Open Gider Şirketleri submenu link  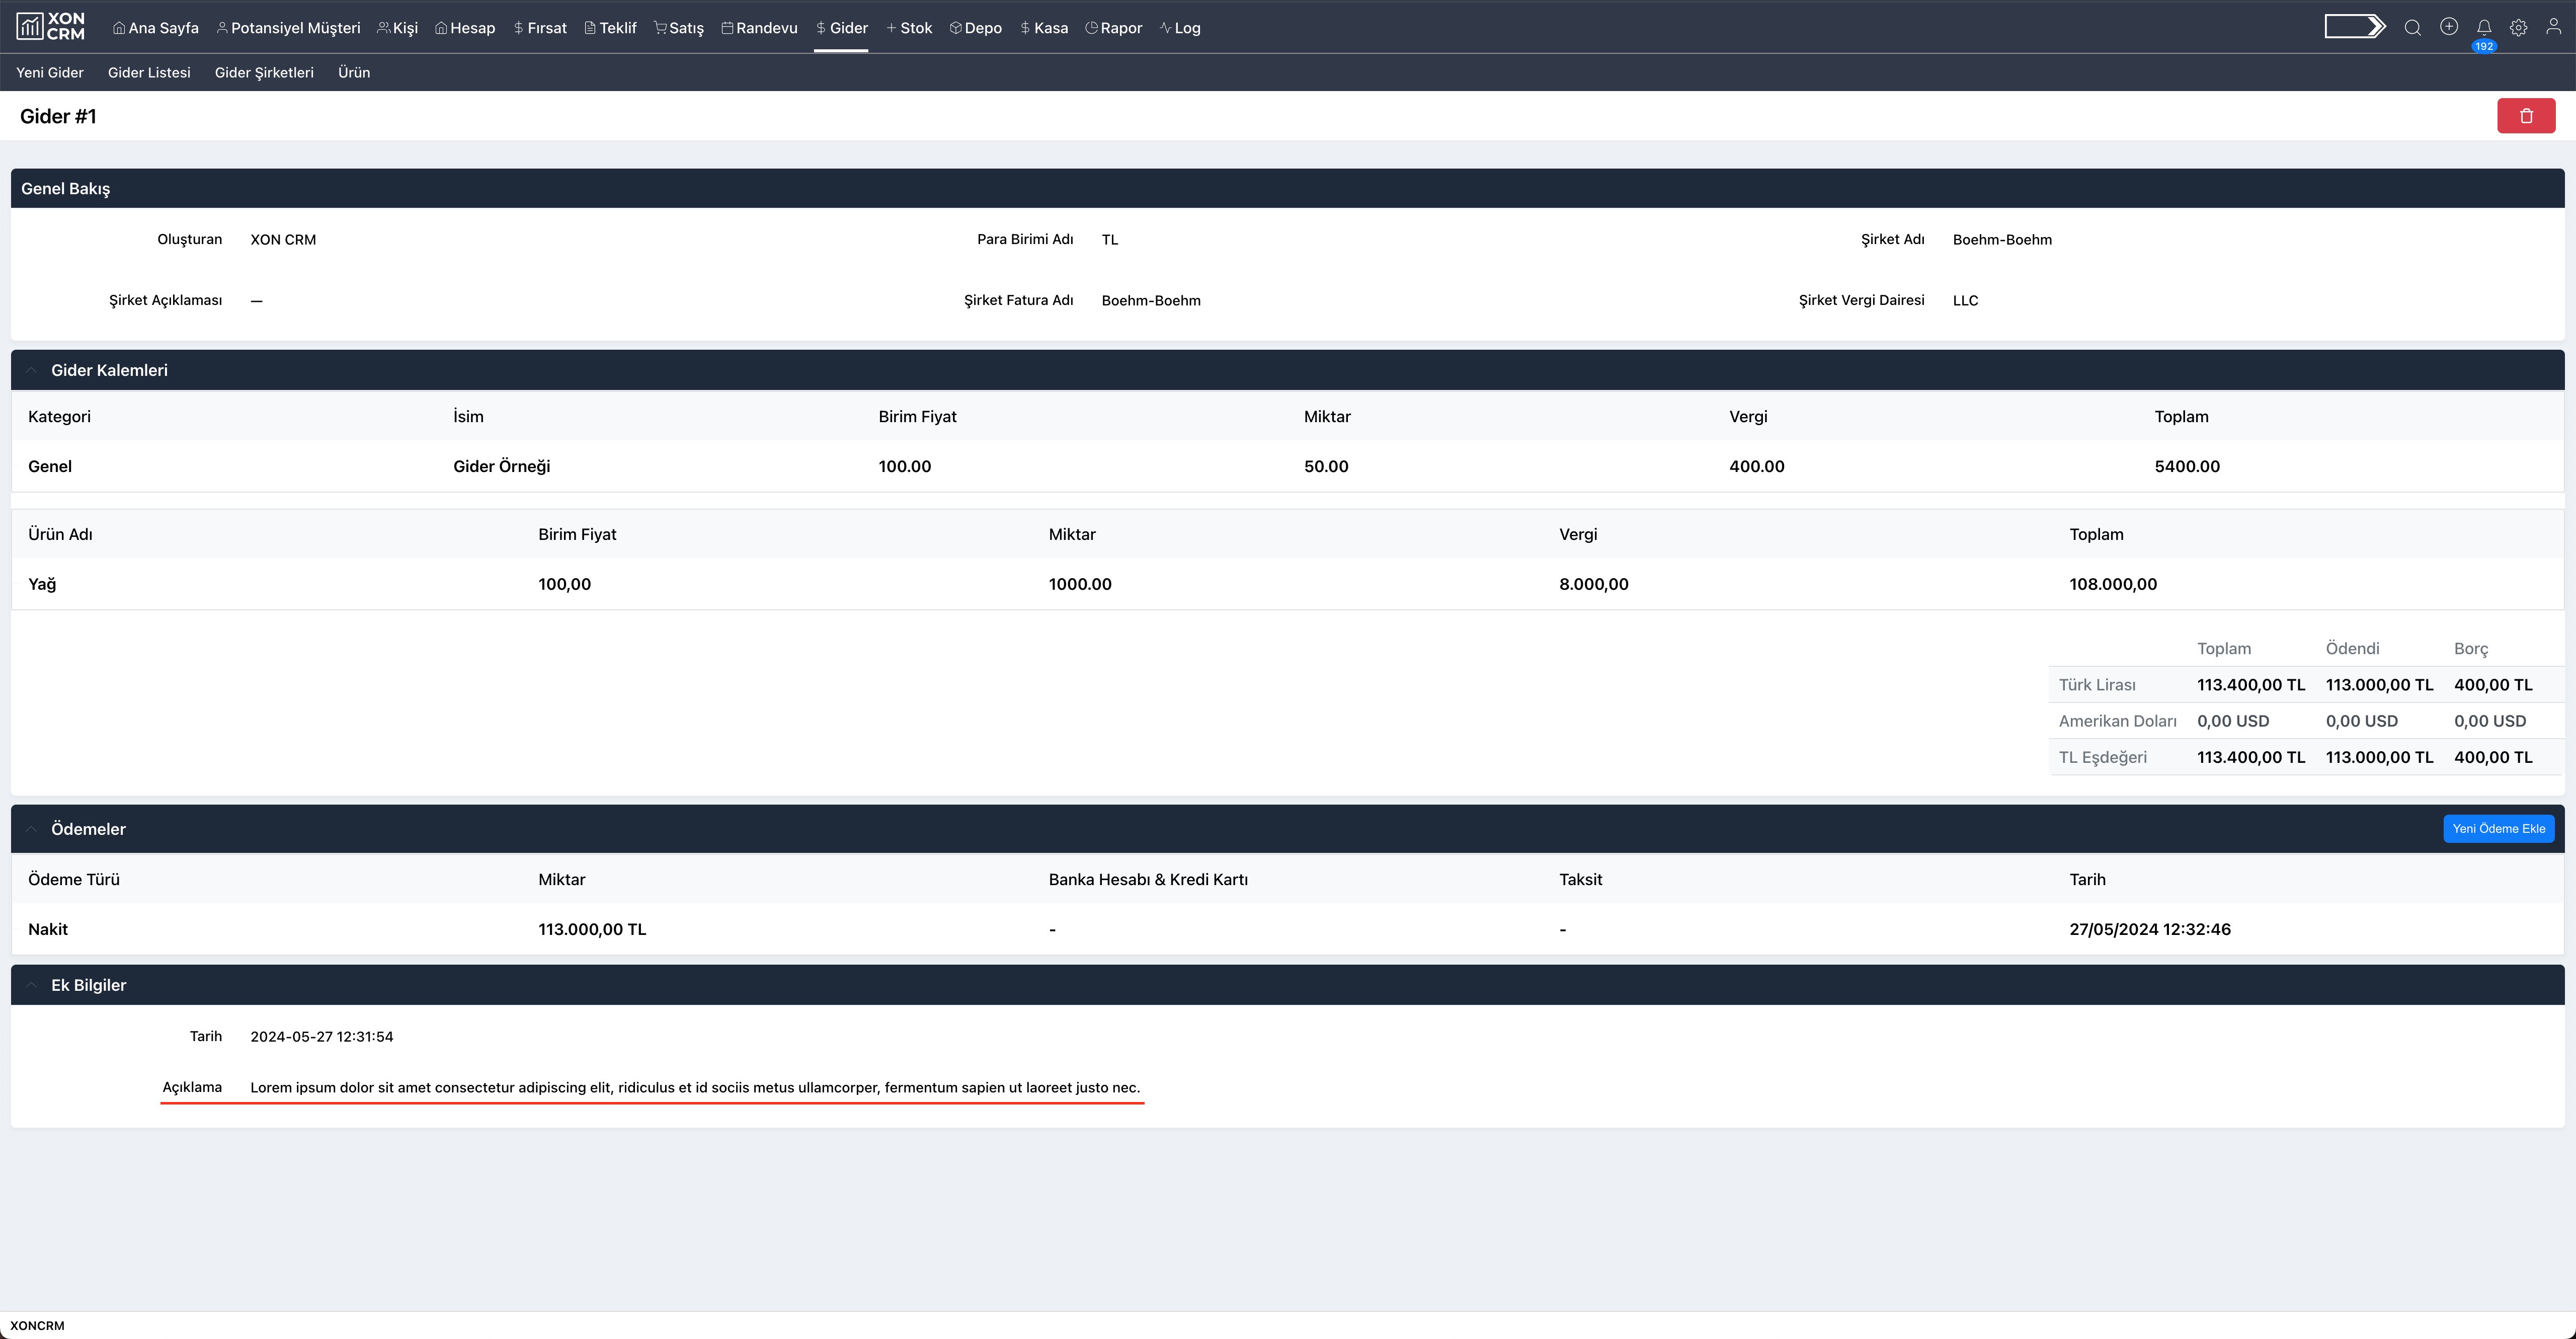click(264, 72)
